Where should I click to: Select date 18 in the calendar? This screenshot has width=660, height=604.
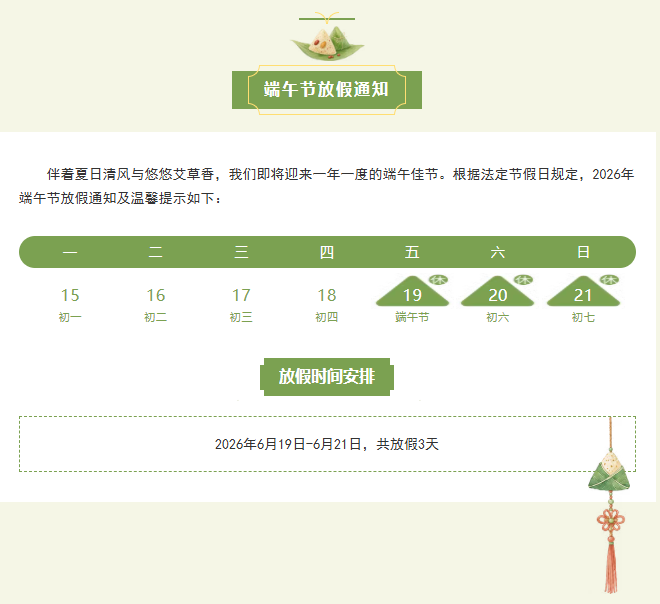point(327,295)
